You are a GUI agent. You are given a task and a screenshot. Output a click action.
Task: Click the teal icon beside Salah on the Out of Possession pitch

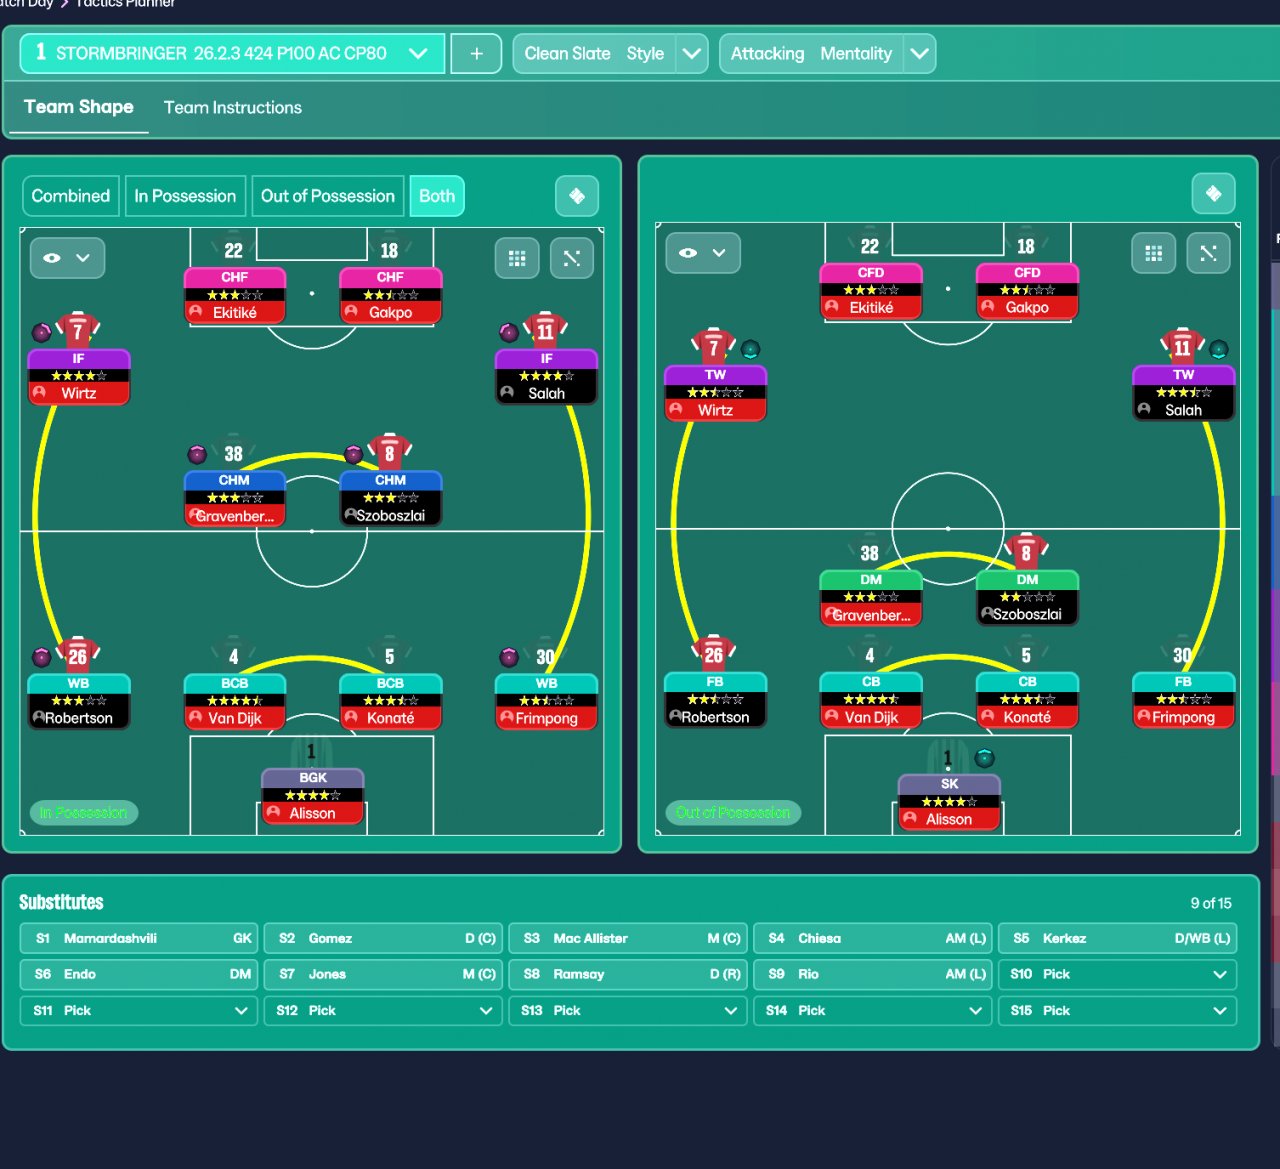1219,349
